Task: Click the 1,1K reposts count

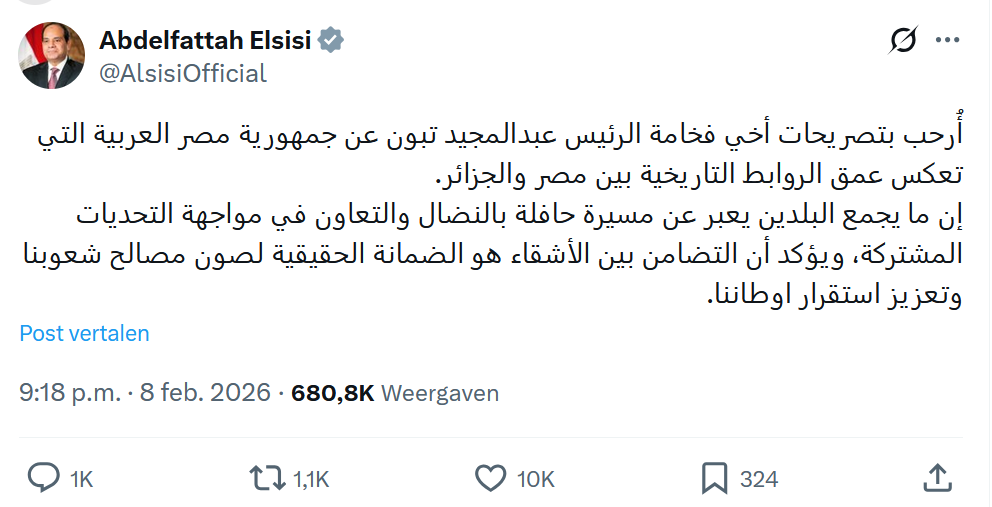Action: click(x=311, y=479)
